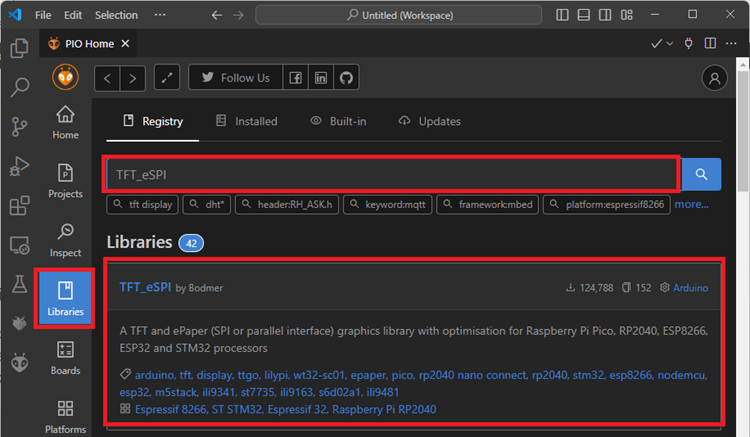The image size is (750, 437).
Task: Click the 'm5stack' keyword tag
Action: [176, 392]
